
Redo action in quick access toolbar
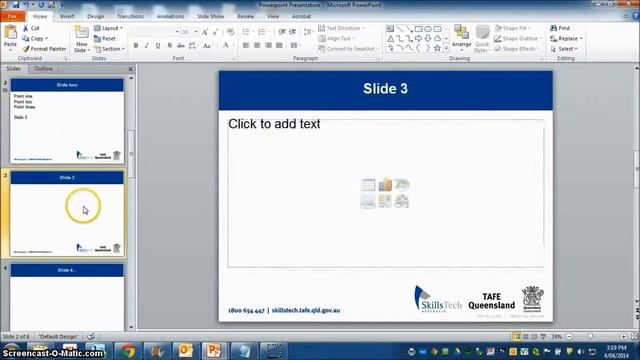point(41,5)
